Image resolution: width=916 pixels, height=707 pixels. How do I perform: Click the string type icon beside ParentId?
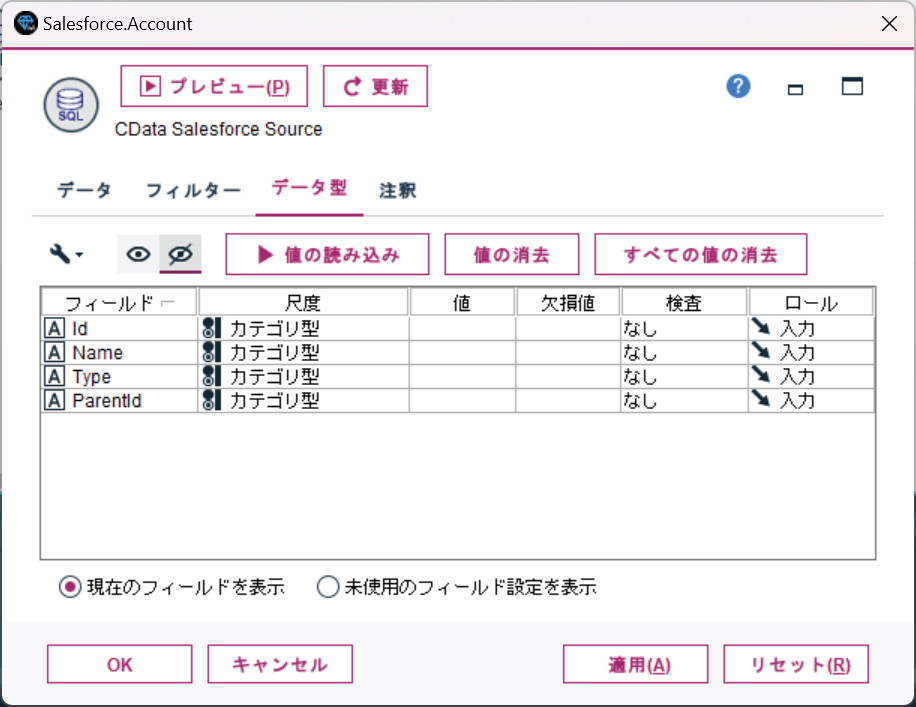(55, 400)
